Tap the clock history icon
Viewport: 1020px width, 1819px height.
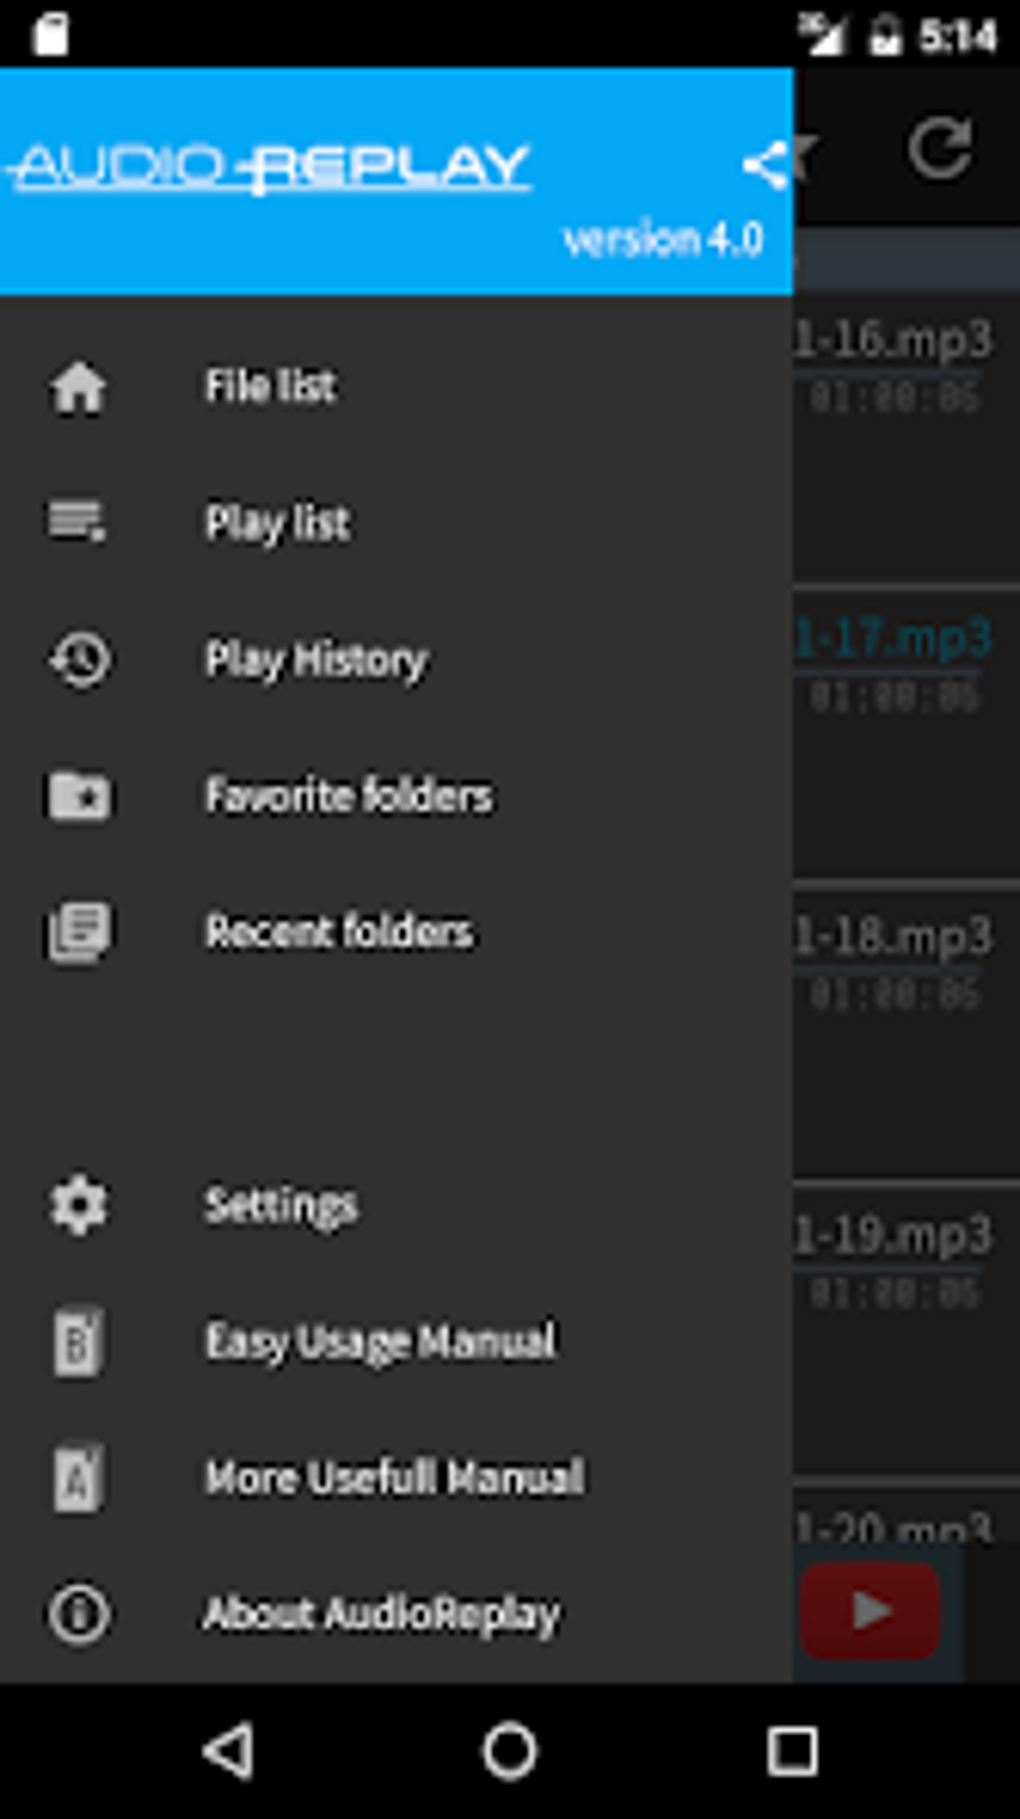pos(79,660)
